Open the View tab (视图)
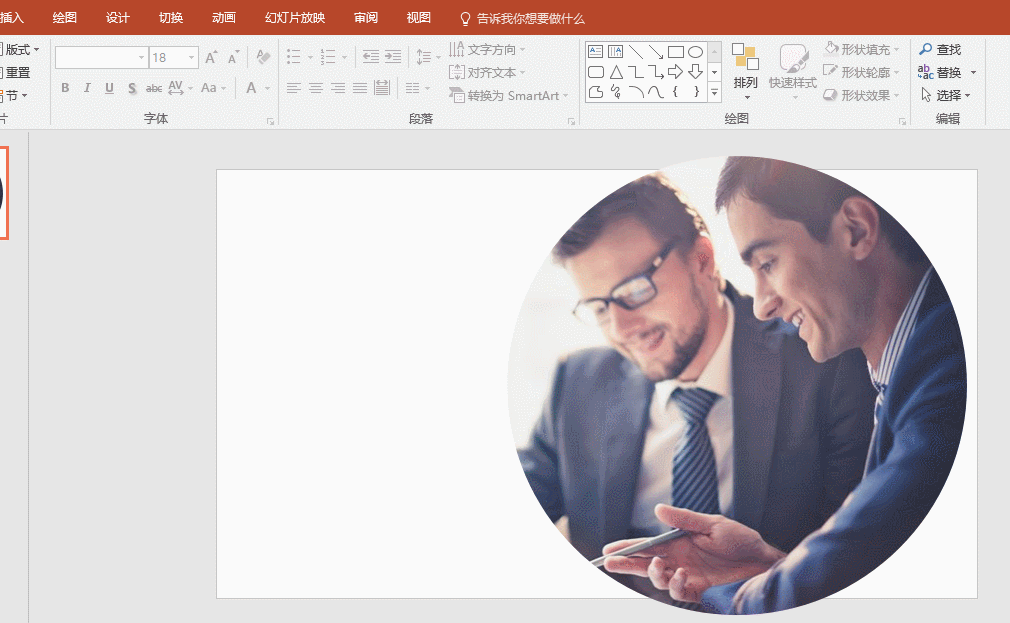 419,18
